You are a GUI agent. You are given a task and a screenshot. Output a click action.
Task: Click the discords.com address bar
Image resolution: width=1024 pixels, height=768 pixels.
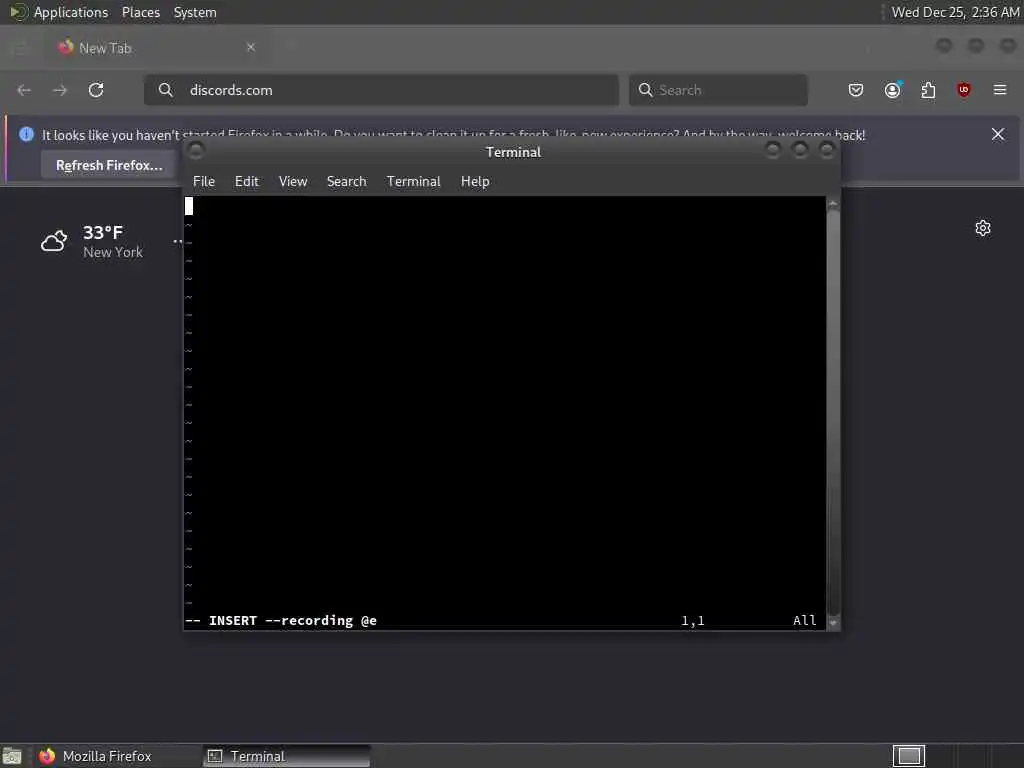click(x=381, y=90)
